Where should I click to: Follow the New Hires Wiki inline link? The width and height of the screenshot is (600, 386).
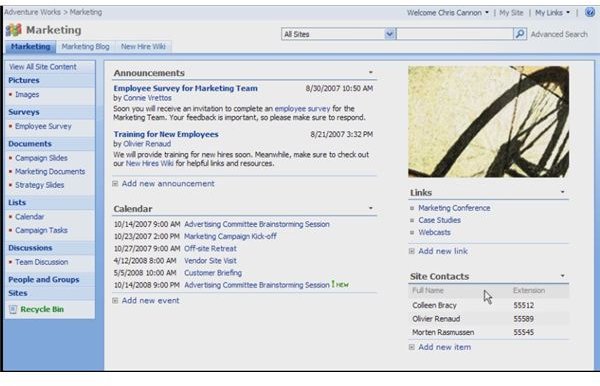pyautogui.click(x=150, y=163)
